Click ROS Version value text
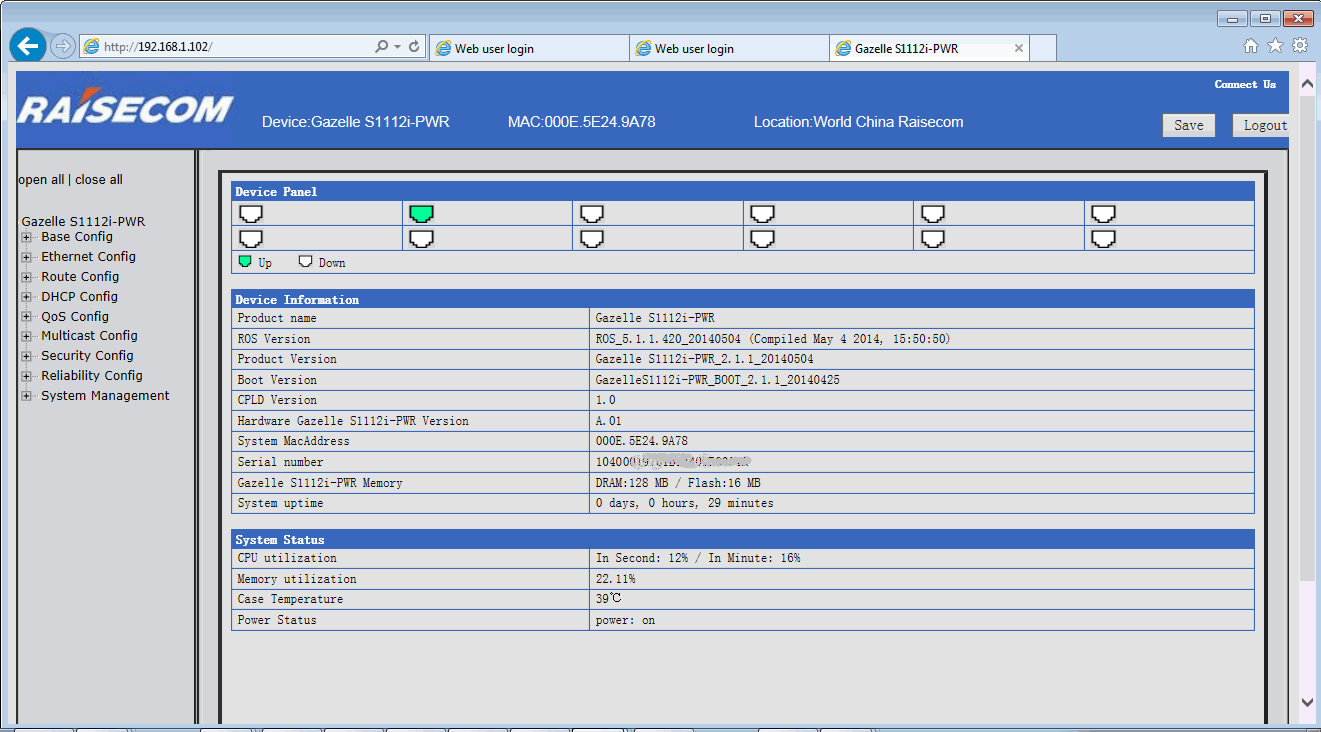 pos(773,339)
